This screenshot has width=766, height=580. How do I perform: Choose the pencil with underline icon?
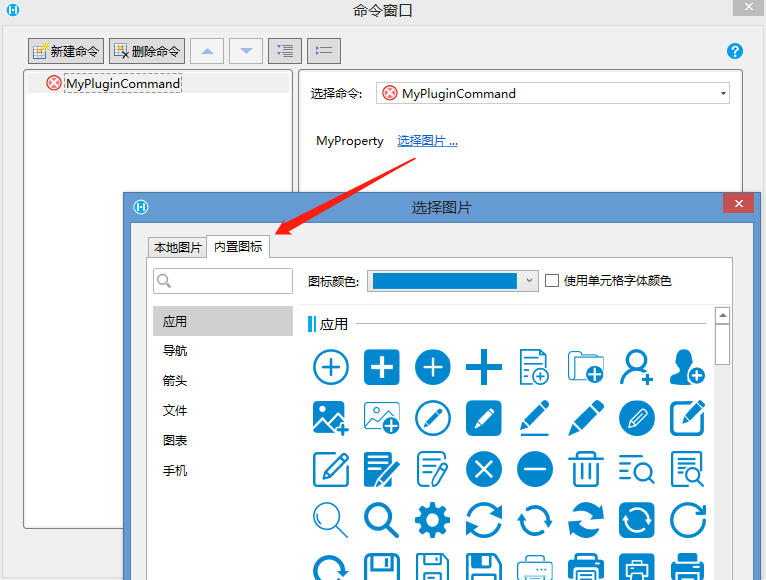point(534,418)
